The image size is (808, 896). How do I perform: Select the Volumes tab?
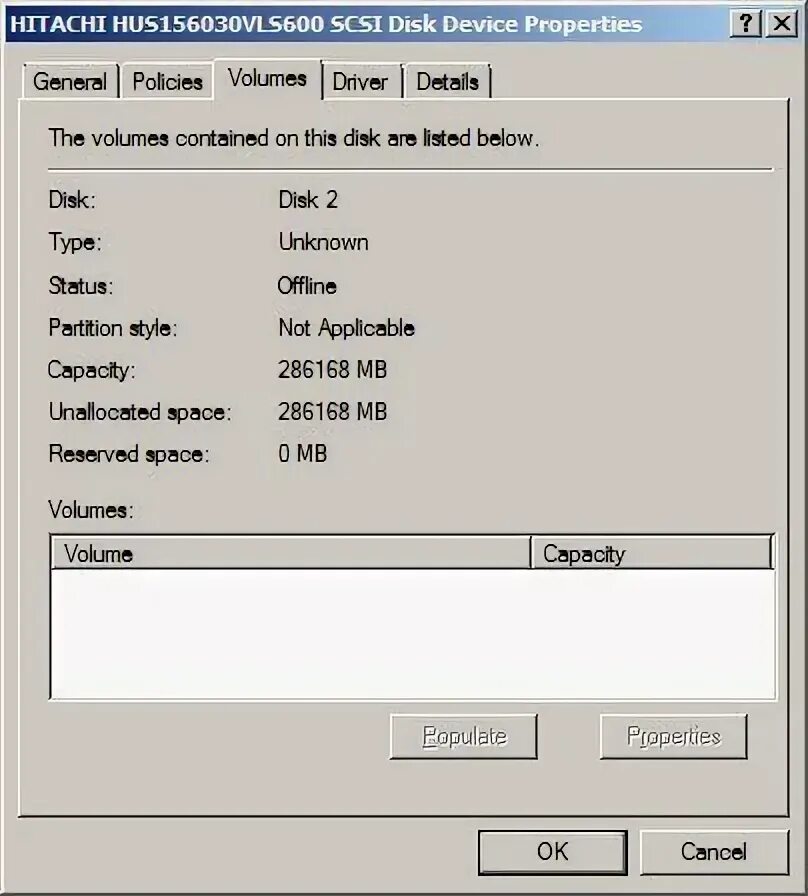[267, 78]
